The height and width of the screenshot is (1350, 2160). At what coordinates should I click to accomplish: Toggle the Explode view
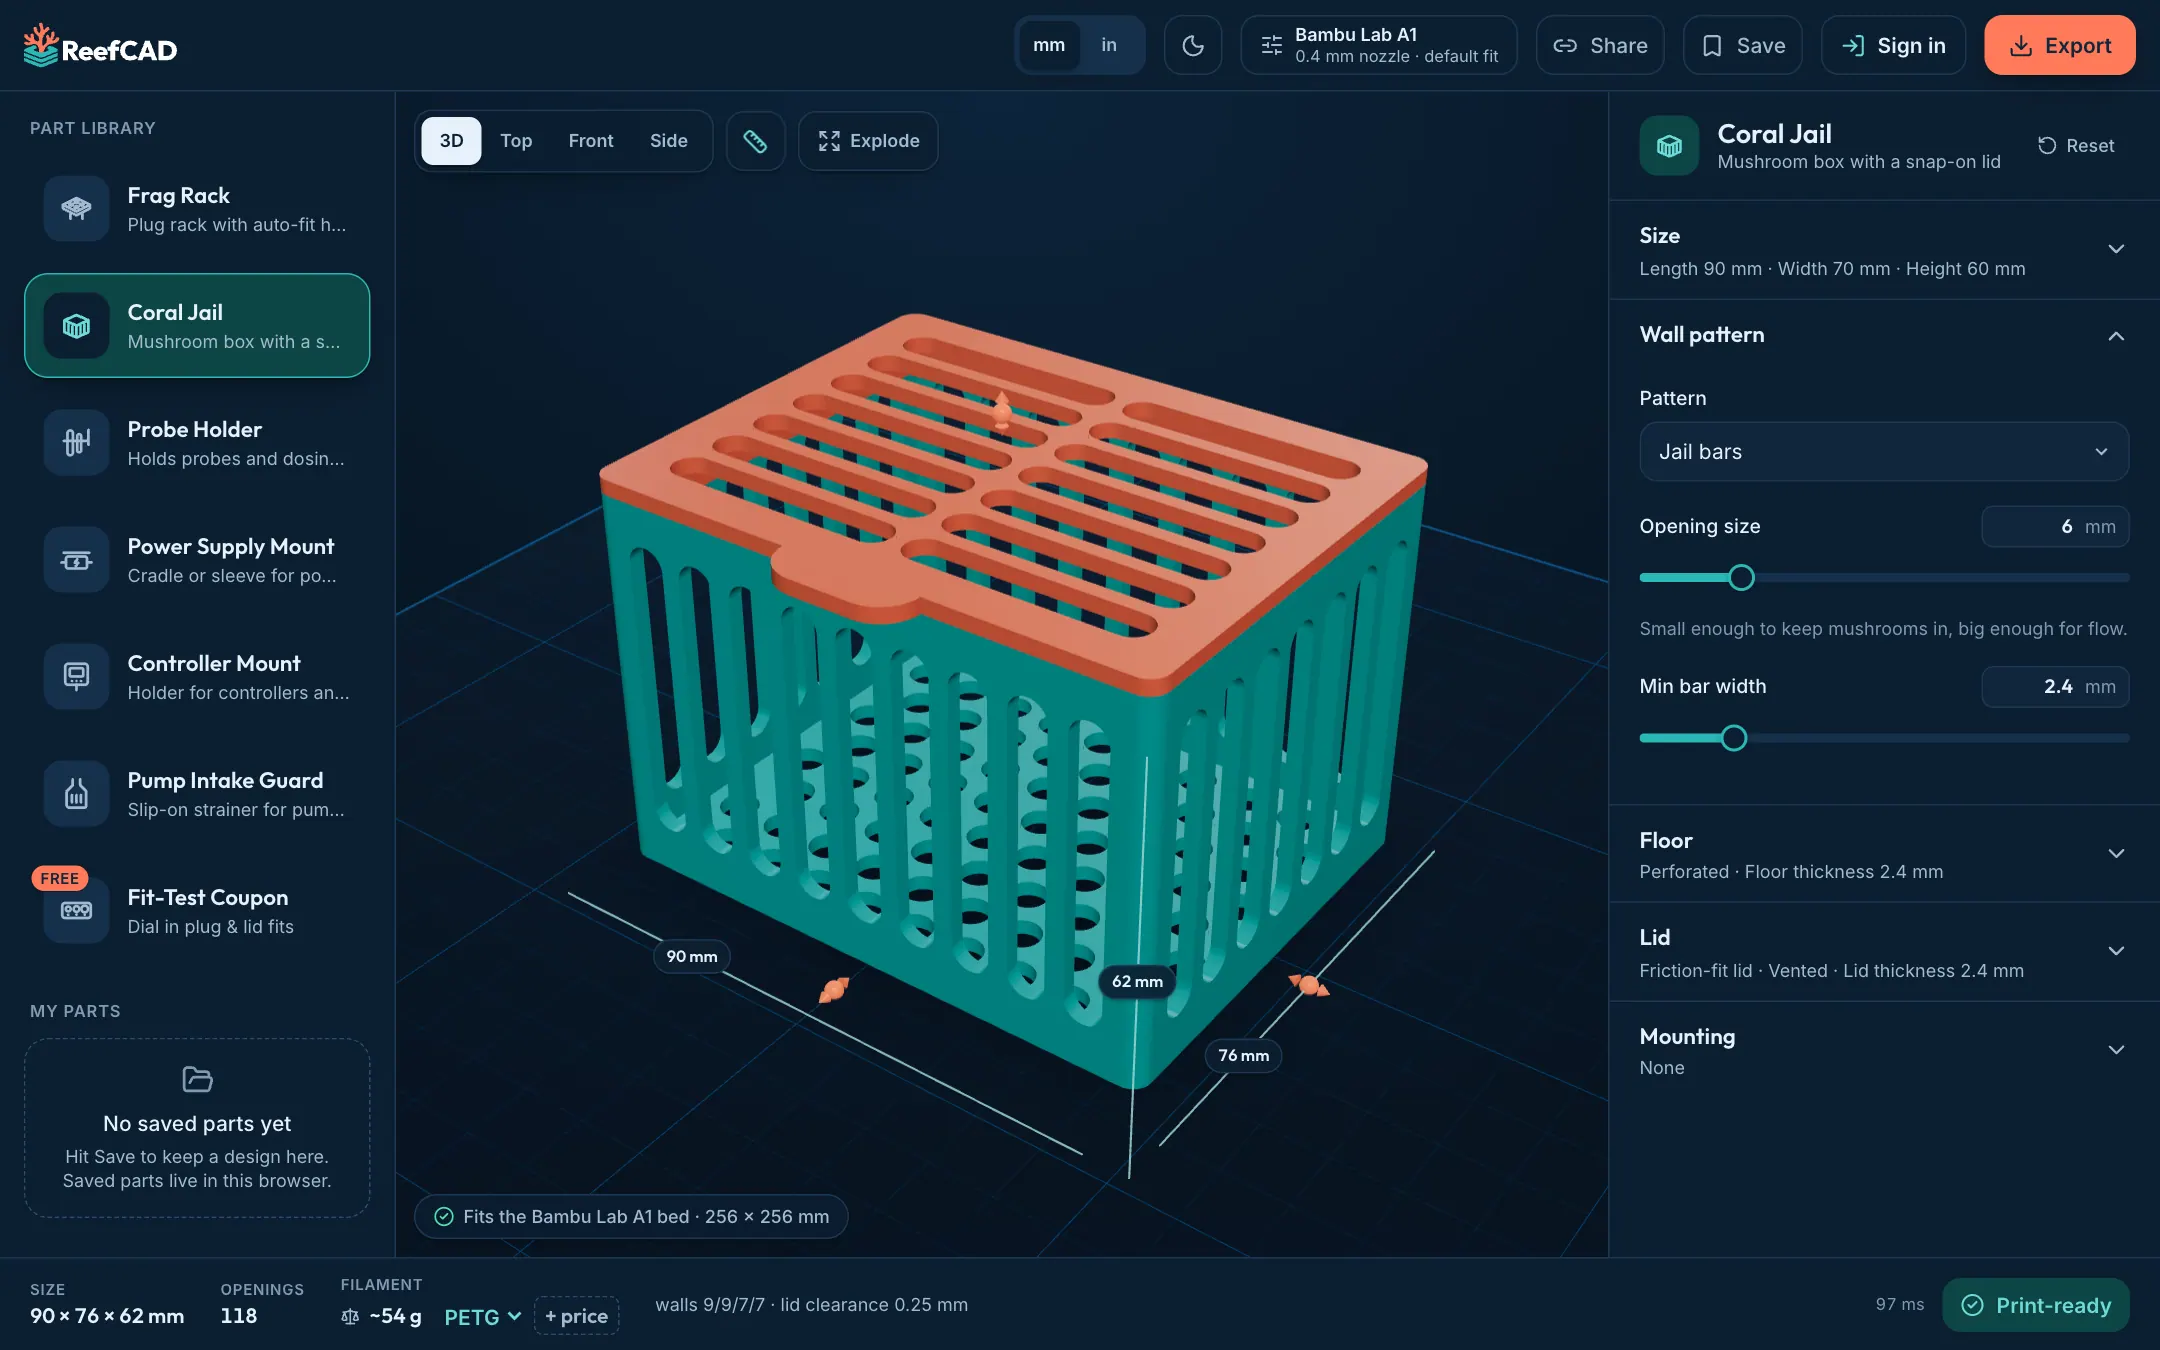(868, 141)
